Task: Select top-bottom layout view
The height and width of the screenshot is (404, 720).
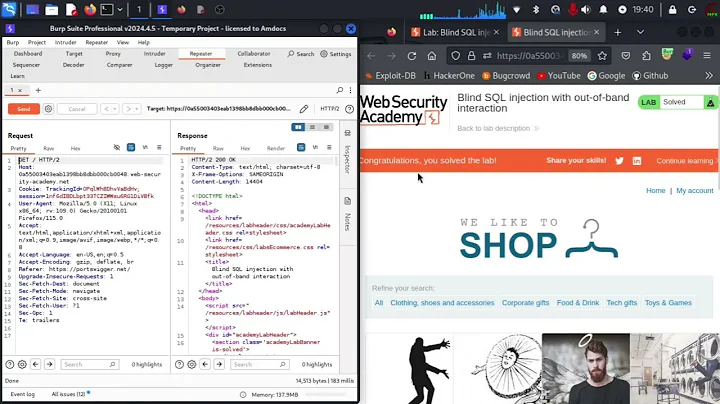Action: 312,127
